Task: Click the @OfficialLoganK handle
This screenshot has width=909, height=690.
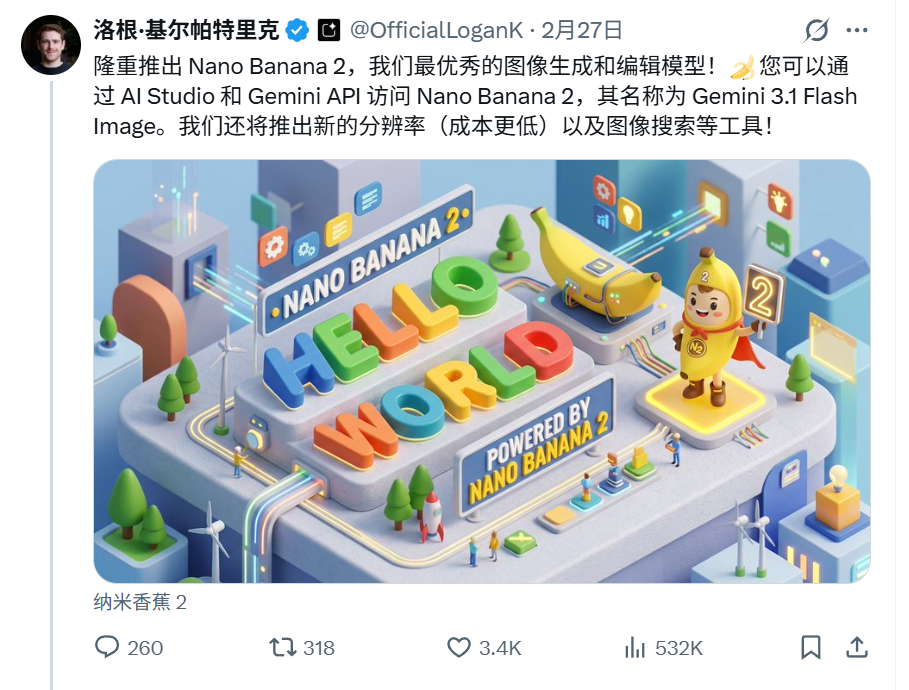Action: tap(437, 30)
